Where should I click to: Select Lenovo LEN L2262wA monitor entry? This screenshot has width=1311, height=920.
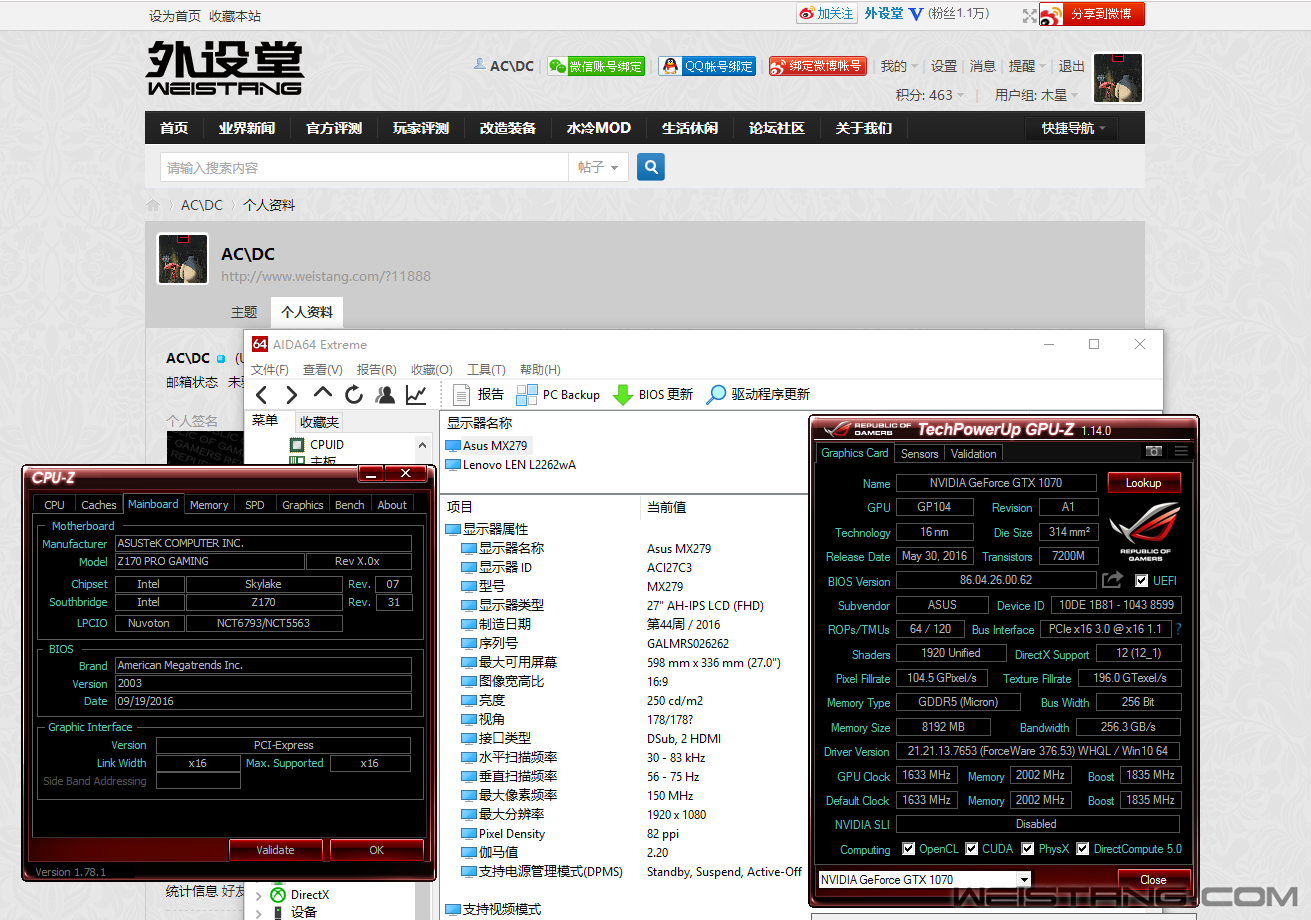click(x=511, y=465)
